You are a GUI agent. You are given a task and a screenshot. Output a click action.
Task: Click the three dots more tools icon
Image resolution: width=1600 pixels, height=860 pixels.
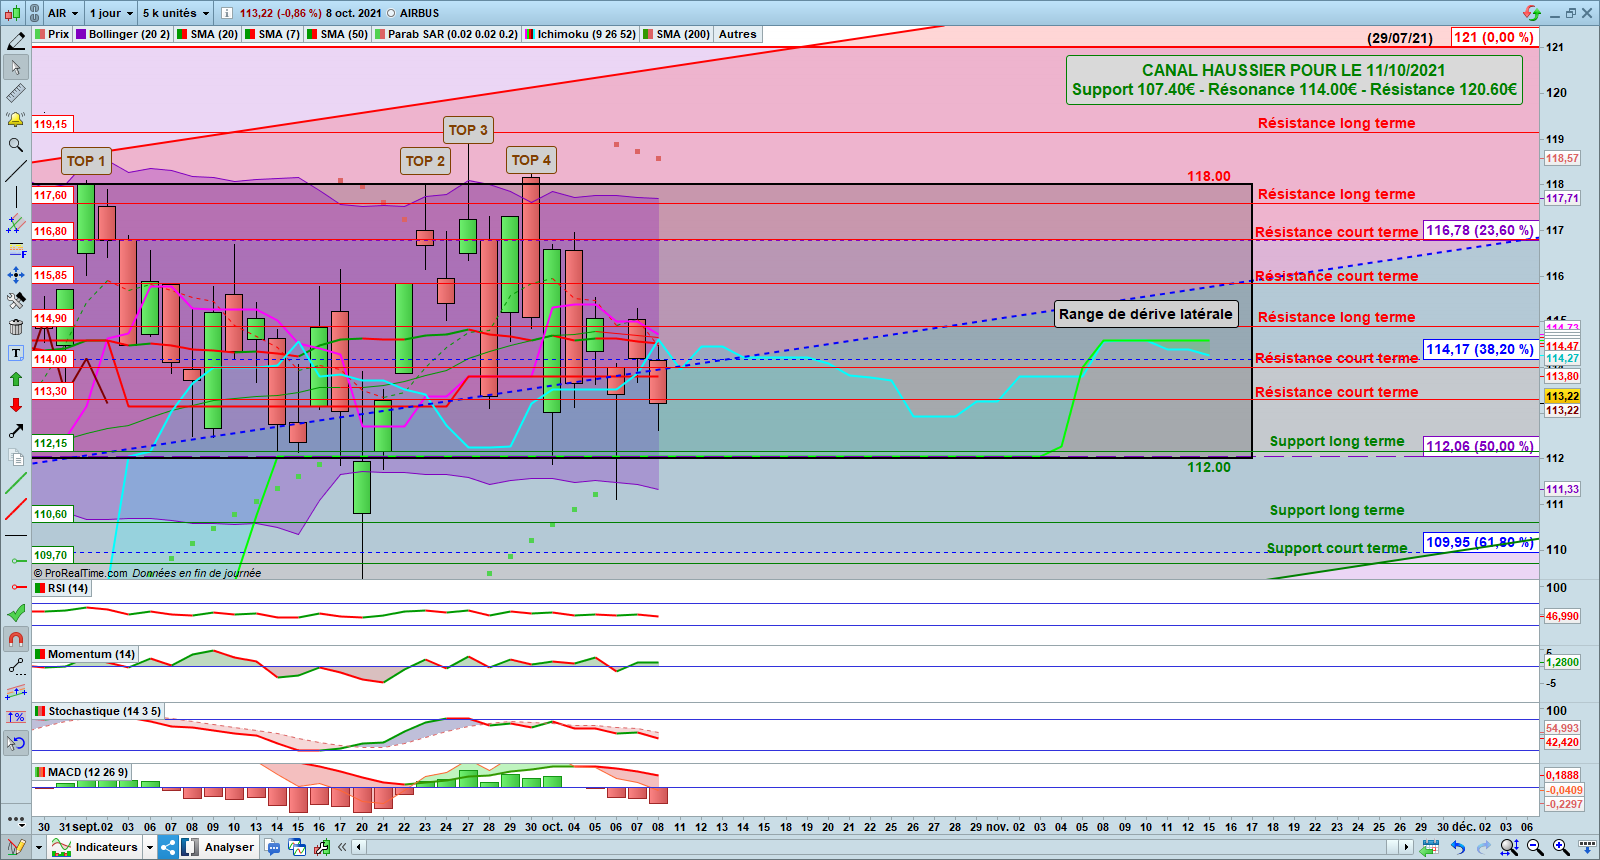coord(16,820)
